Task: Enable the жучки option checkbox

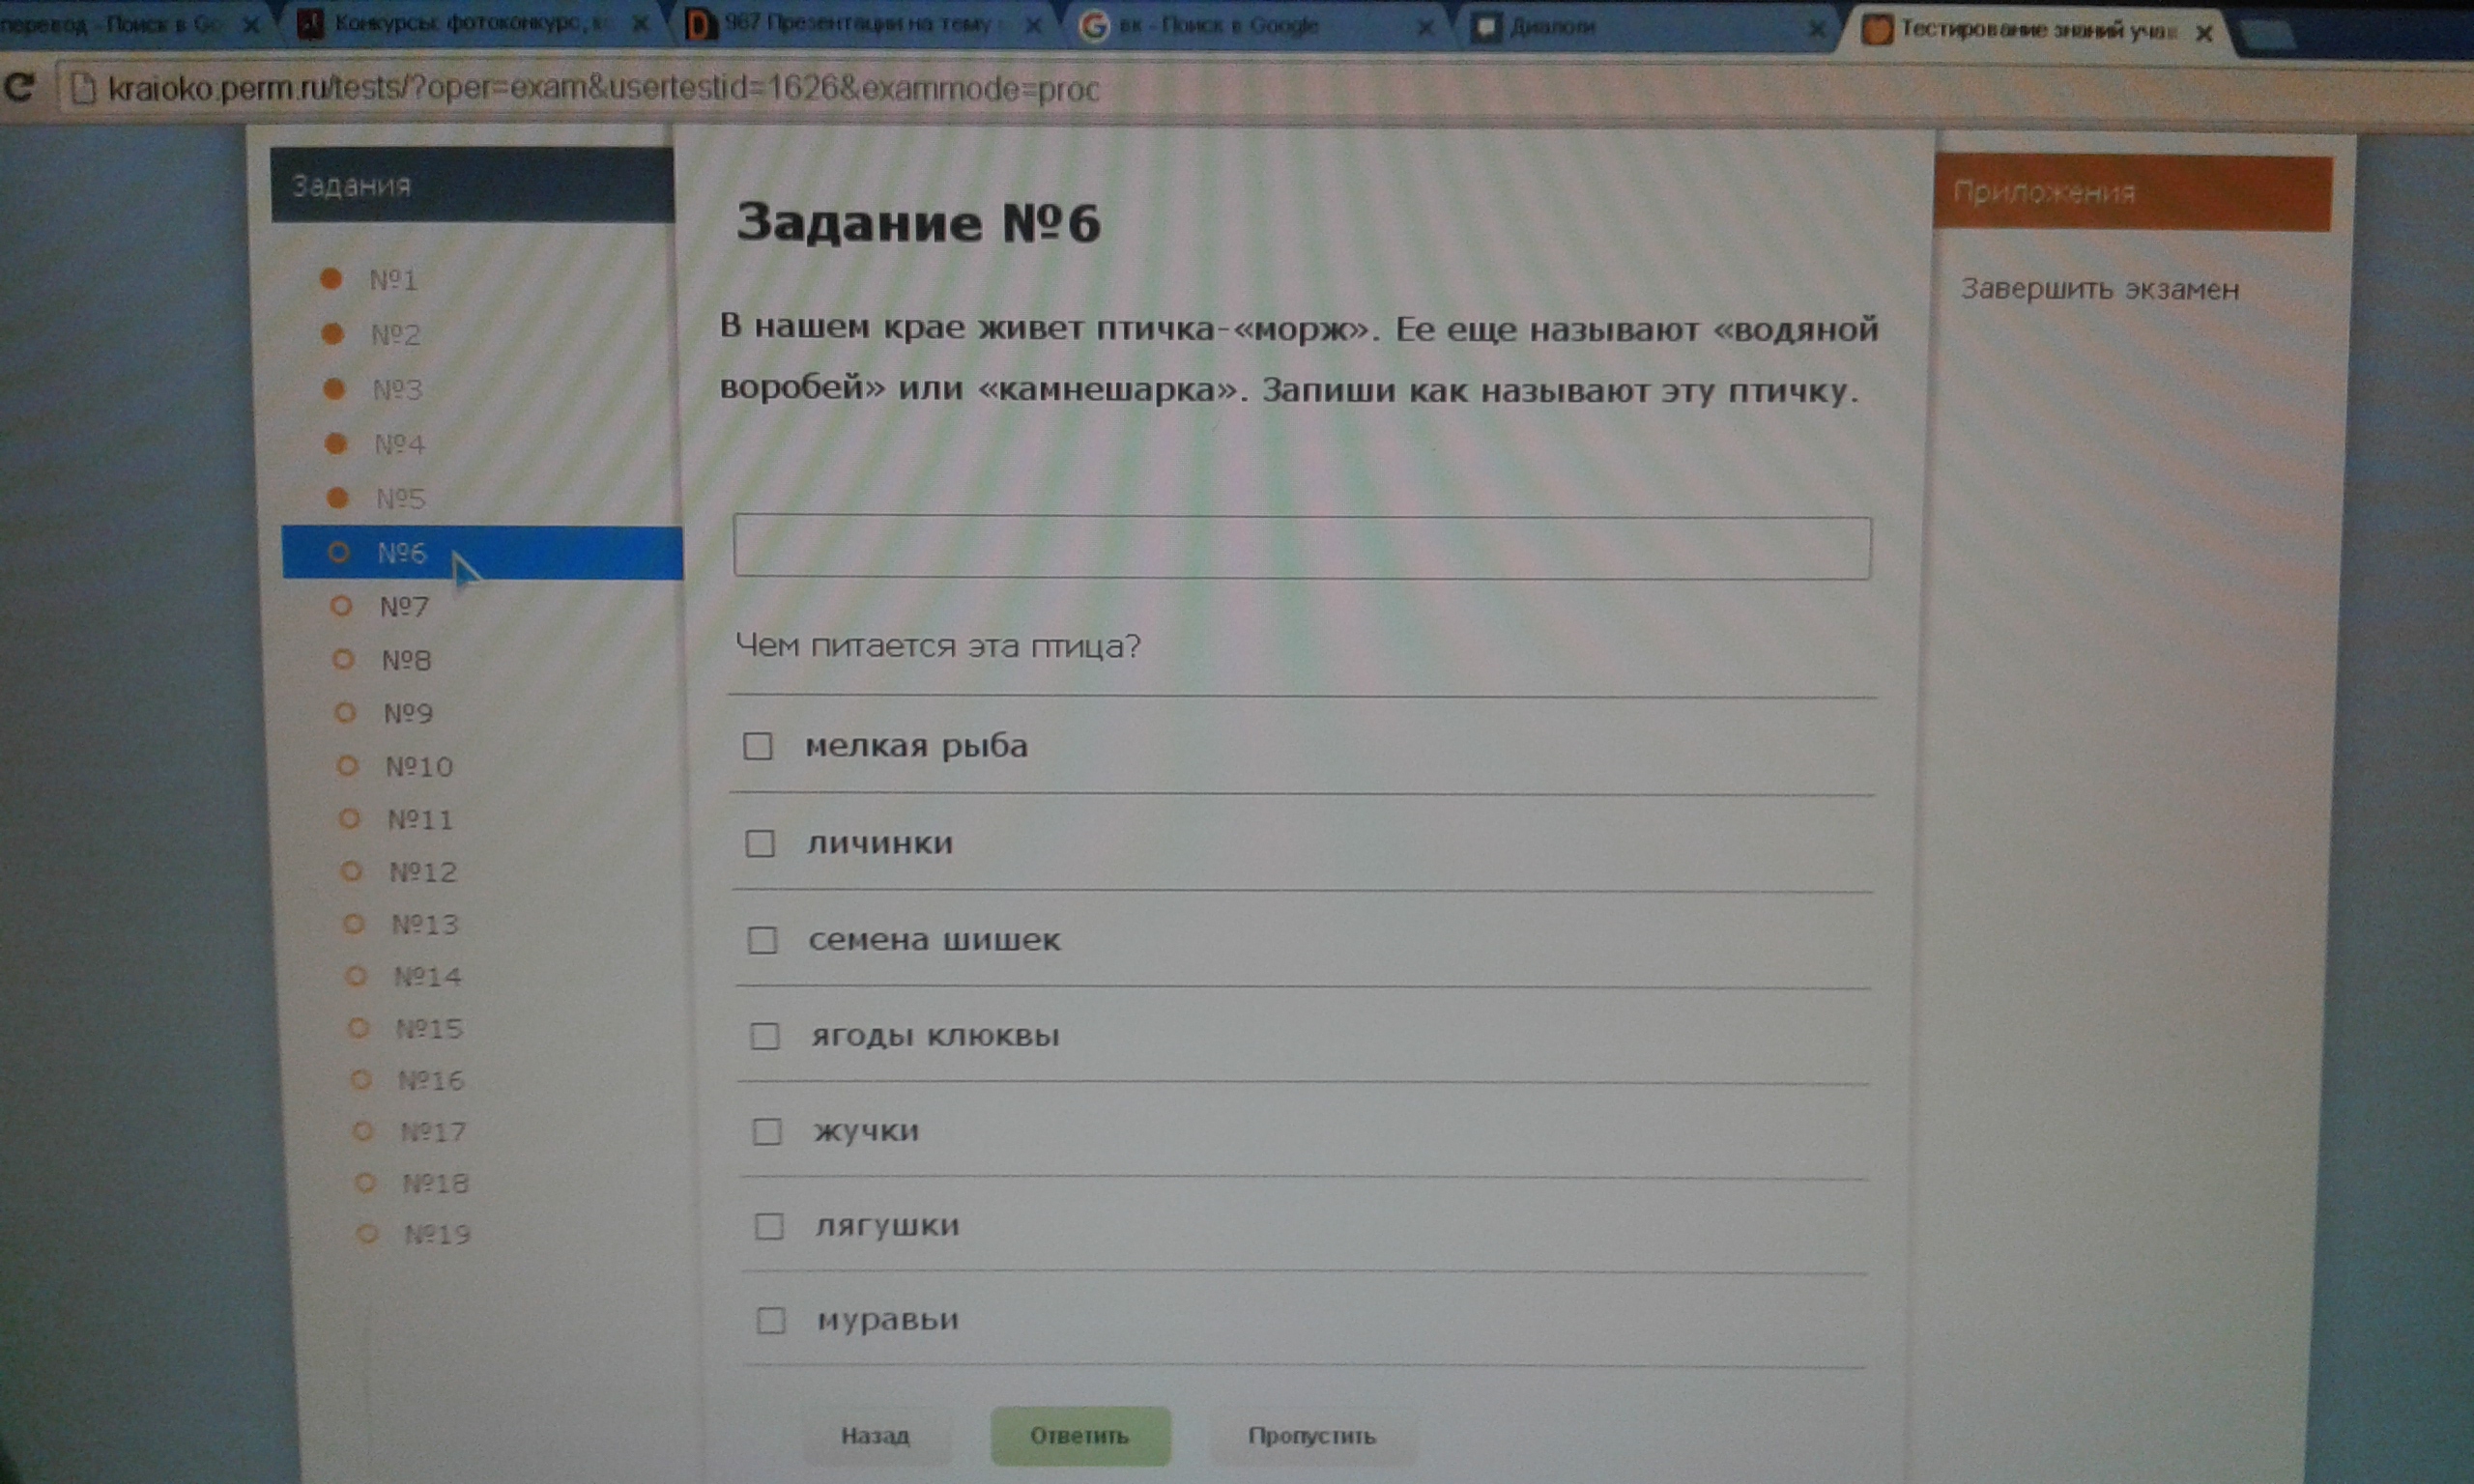Action: coord(766,1131)
